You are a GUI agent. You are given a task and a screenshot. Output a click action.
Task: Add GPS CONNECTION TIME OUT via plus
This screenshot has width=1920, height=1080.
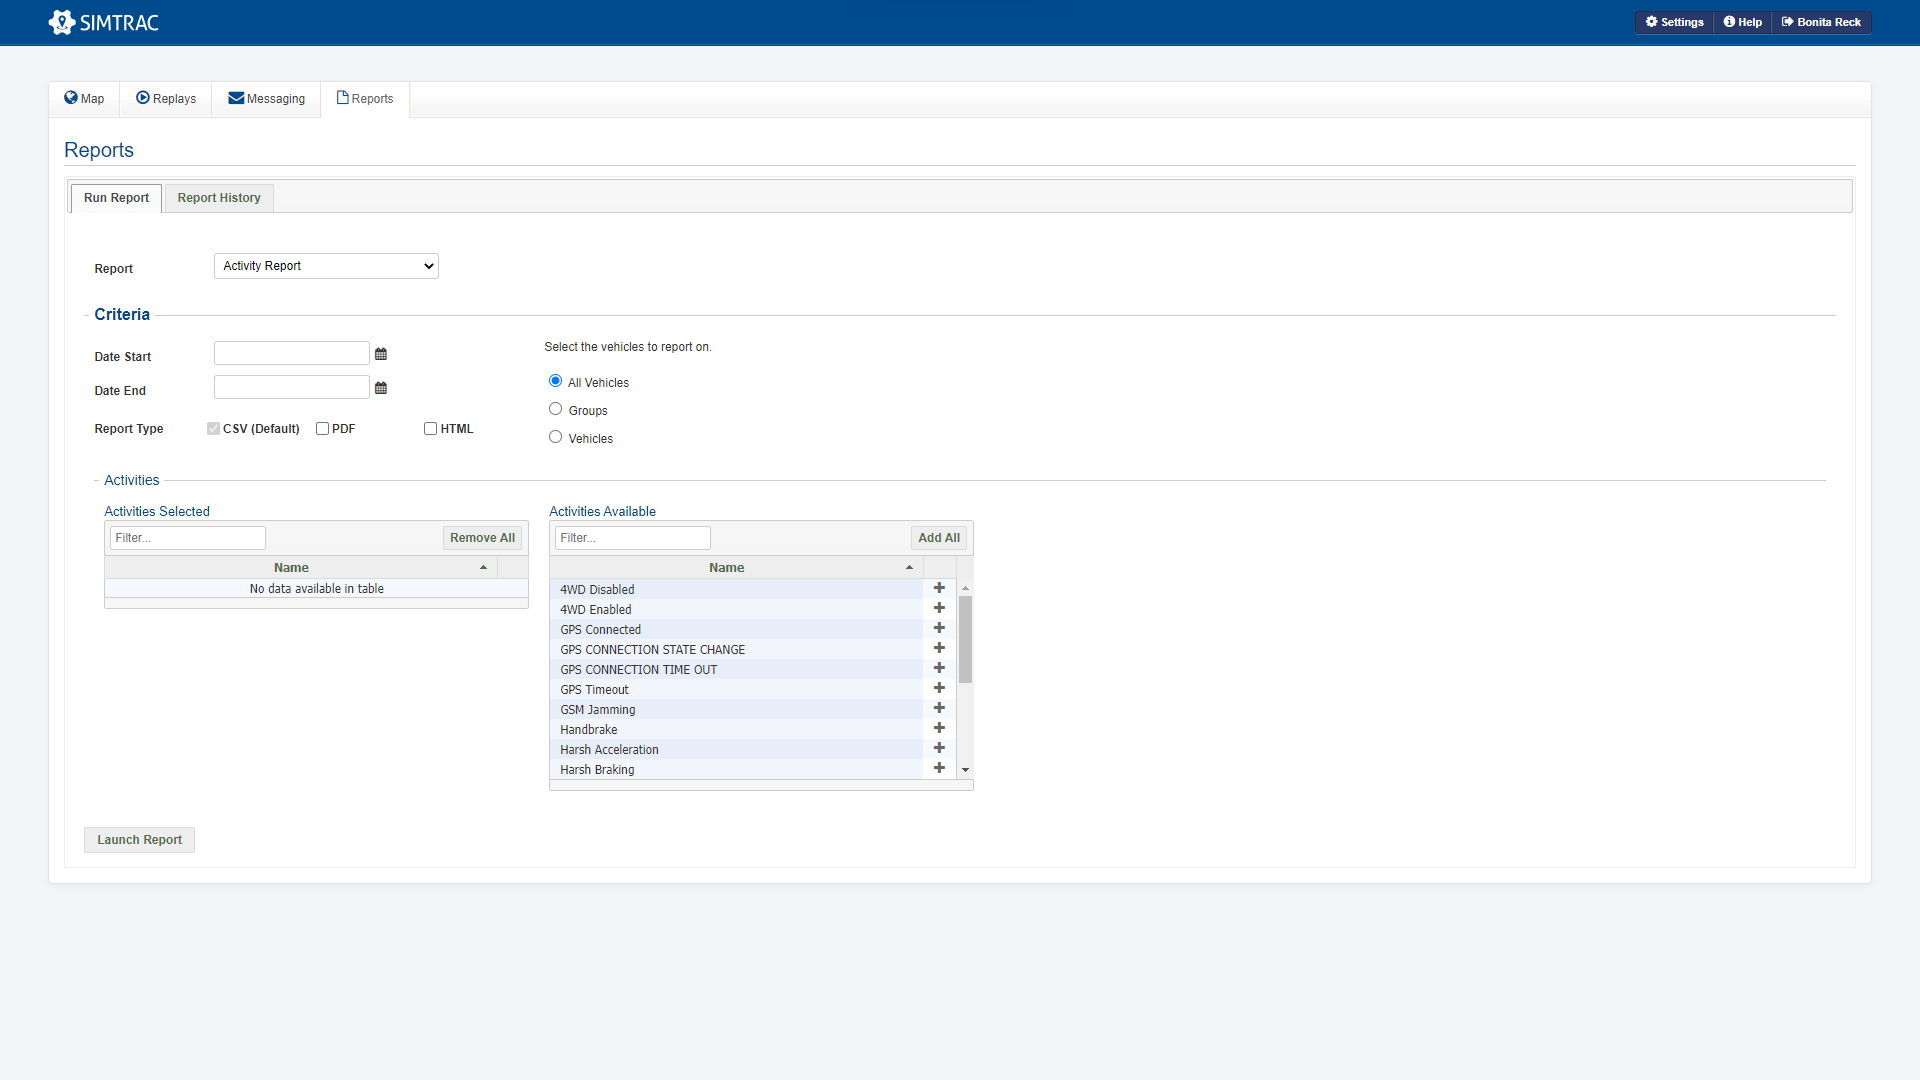point(939,668)
